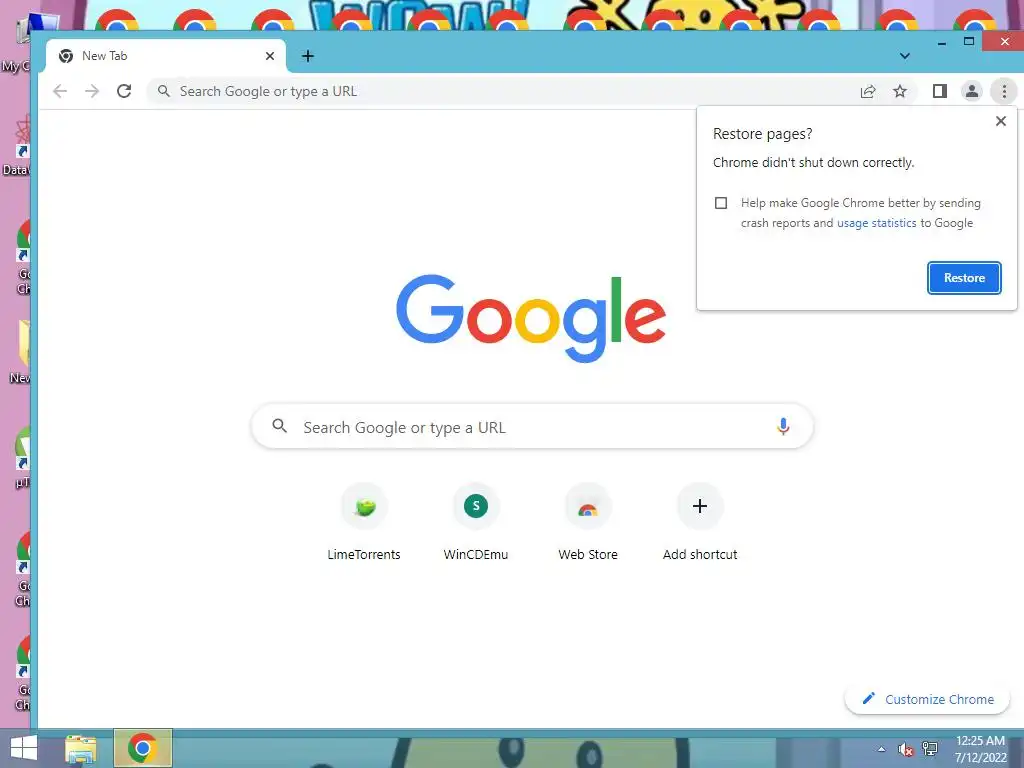Open Chrome three-dot menu
Image resolution: width=1024 pixels, height=768 pixels.
click(x=1004, y=91)
